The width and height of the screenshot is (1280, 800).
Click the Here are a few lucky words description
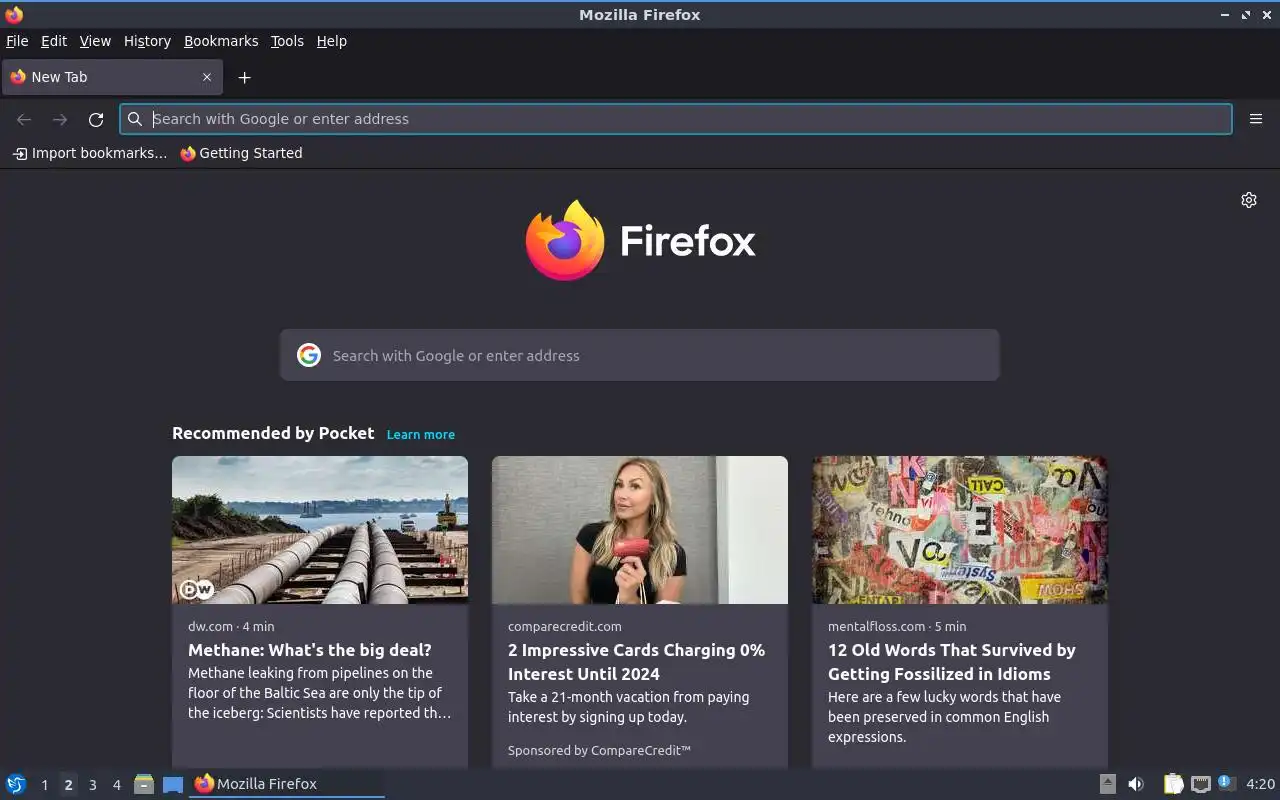point(944,717)
